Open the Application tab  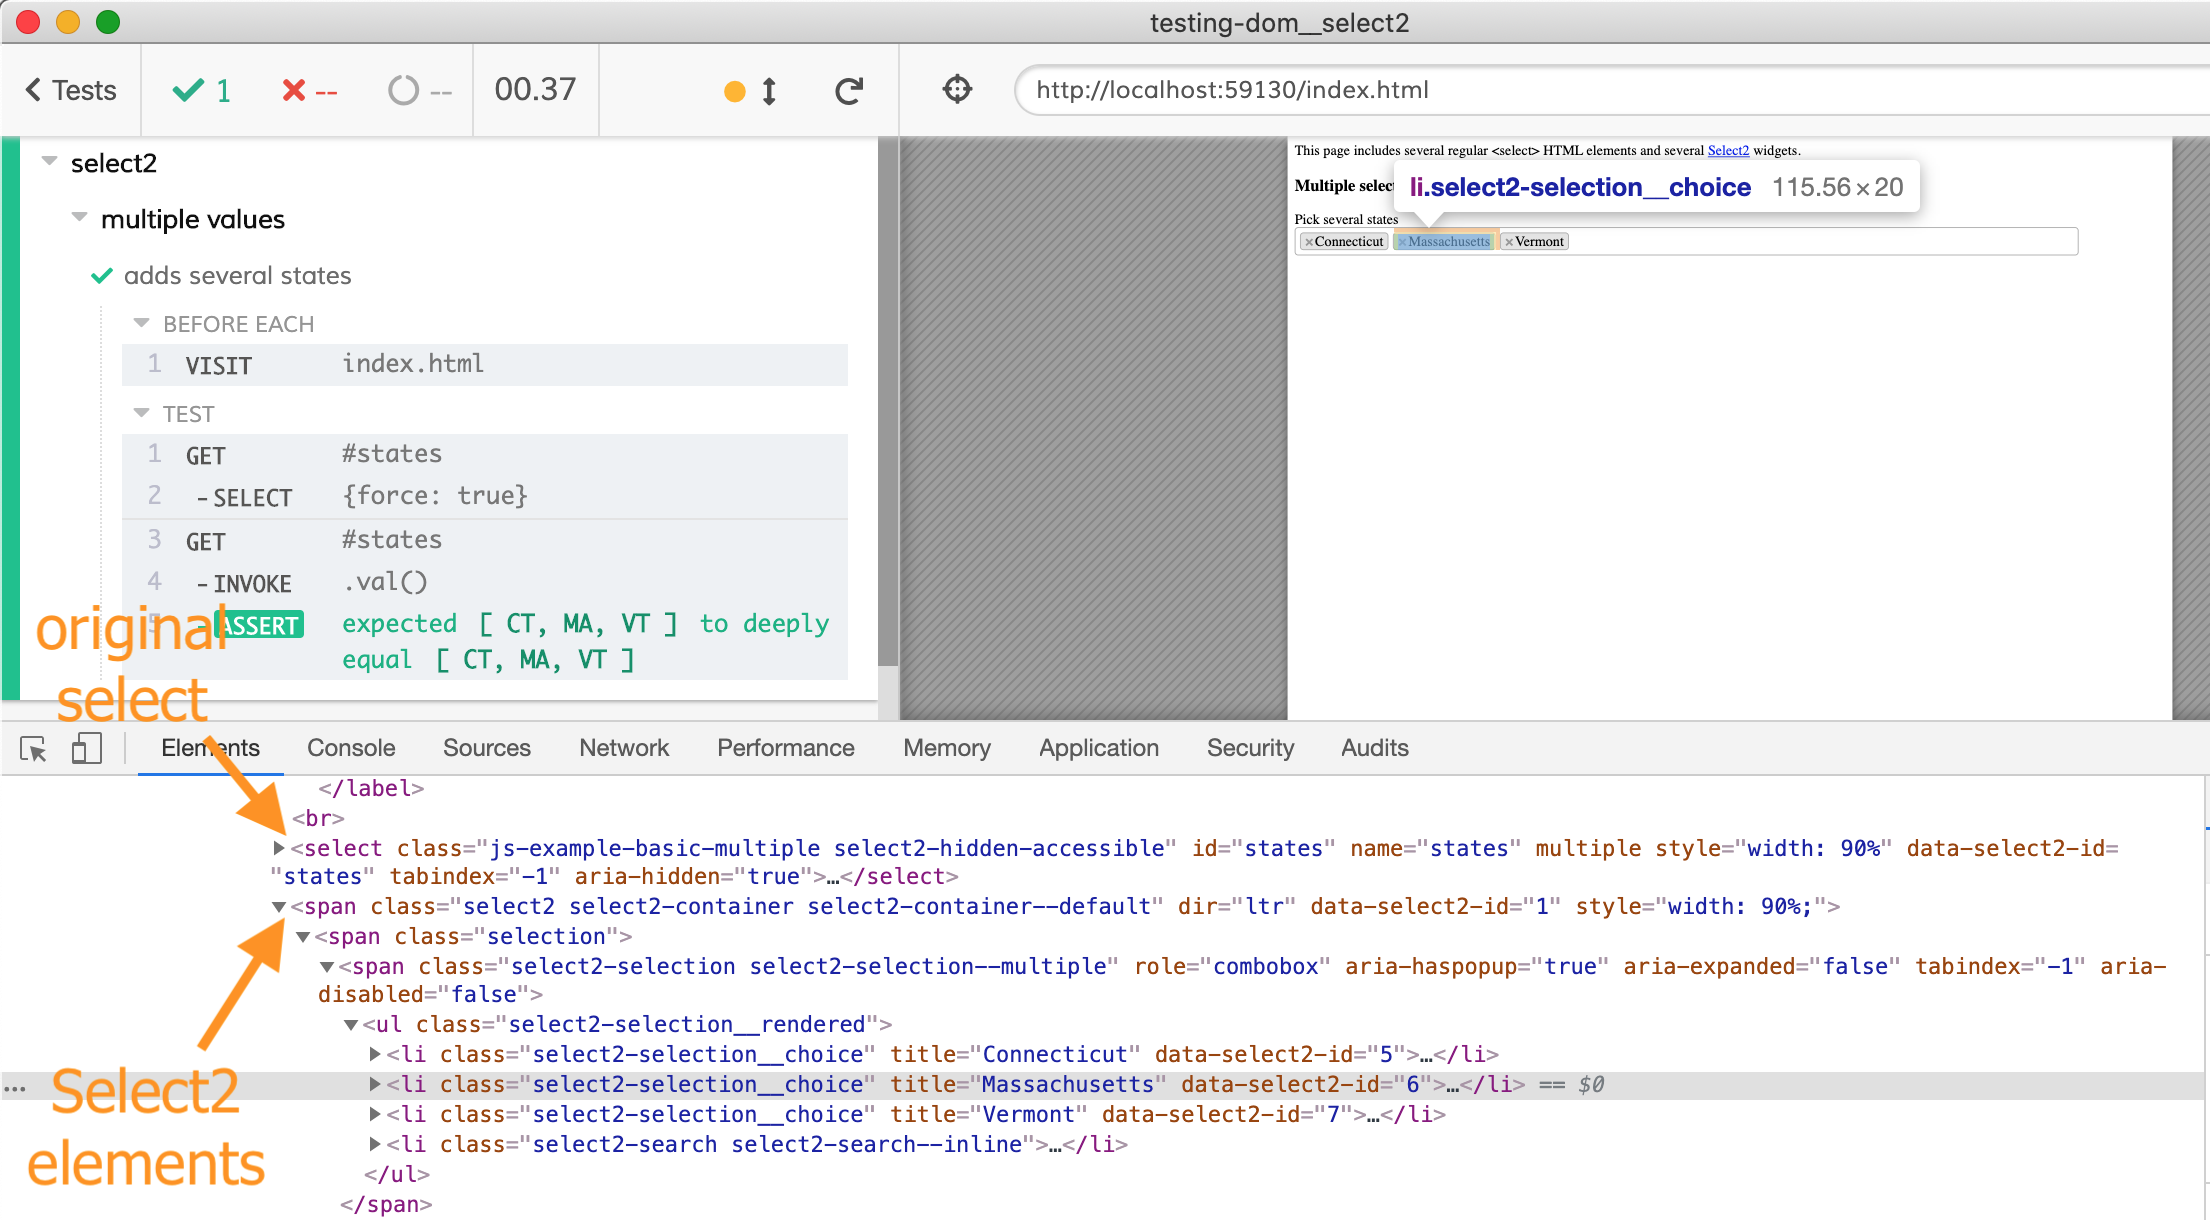[x=1098, y=748]
